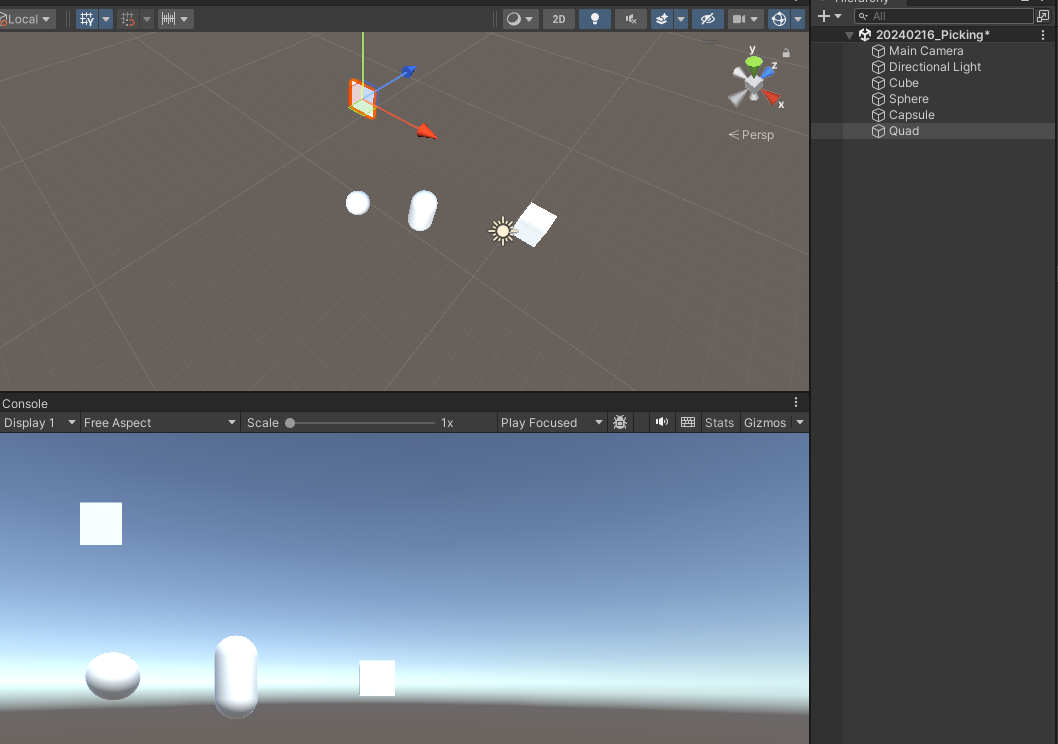
Task: Open Game view Gizmos dropdown arrow
Action: (800, 422)
